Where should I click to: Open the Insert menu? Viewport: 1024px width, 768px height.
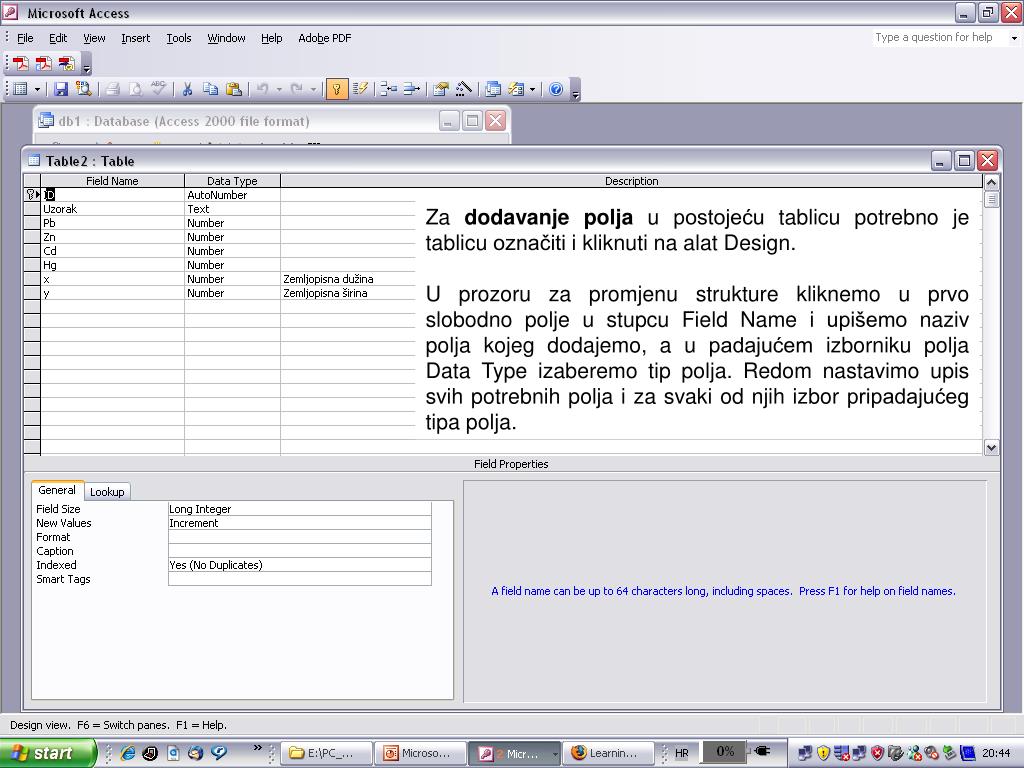pyautogui.click(x=135, y=38)
